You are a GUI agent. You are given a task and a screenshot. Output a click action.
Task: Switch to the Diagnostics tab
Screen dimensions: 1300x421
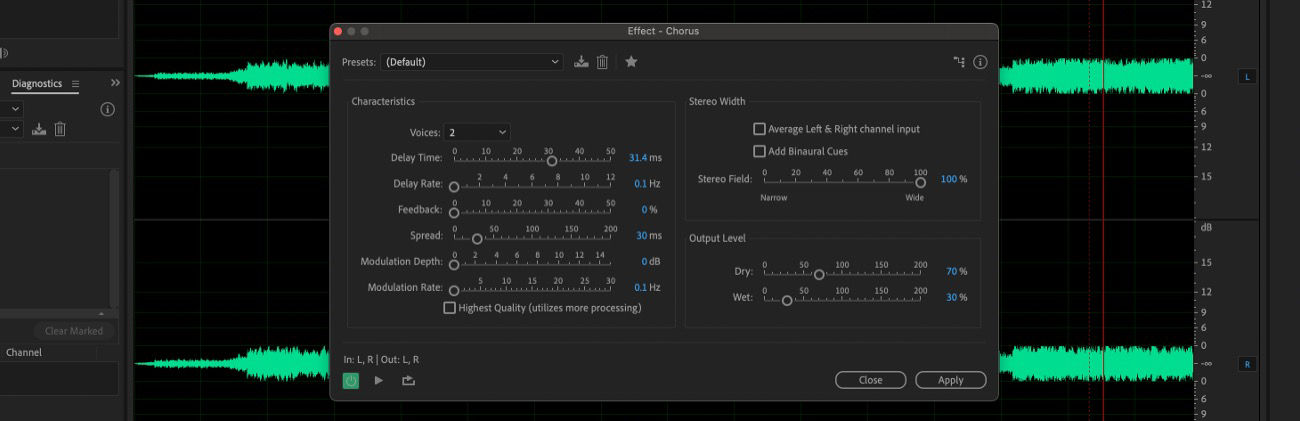(x=37, y=84)
